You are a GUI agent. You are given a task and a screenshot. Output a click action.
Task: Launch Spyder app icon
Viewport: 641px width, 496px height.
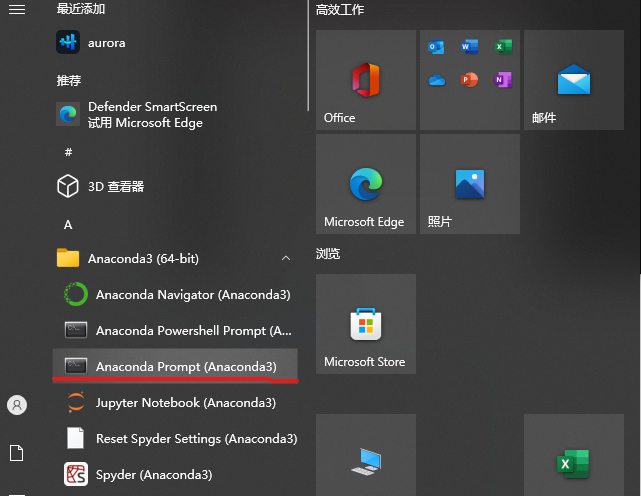[x=76, y=474]
